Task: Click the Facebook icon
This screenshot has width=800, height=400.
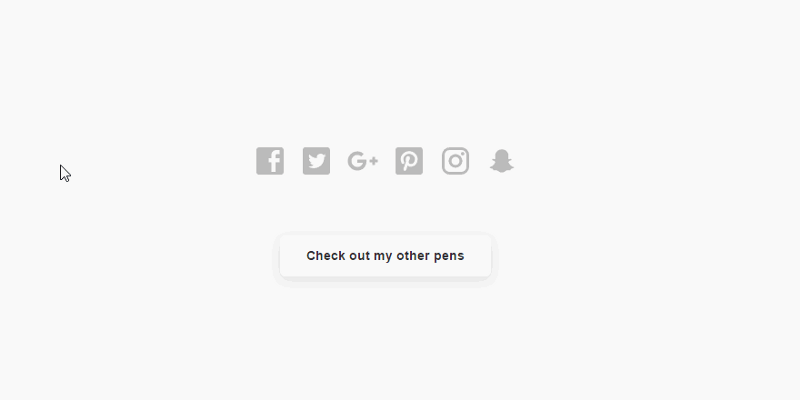Action: [270, 161]
